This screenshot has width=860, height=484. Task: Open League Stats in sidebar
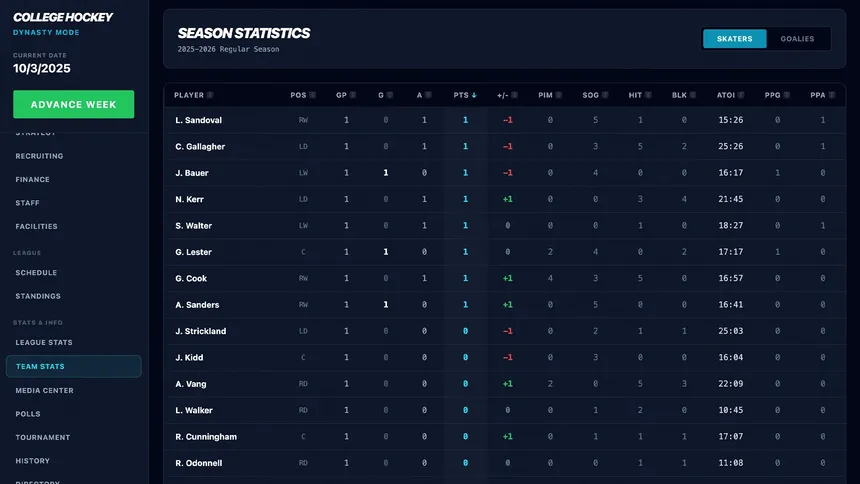(44, 343)
